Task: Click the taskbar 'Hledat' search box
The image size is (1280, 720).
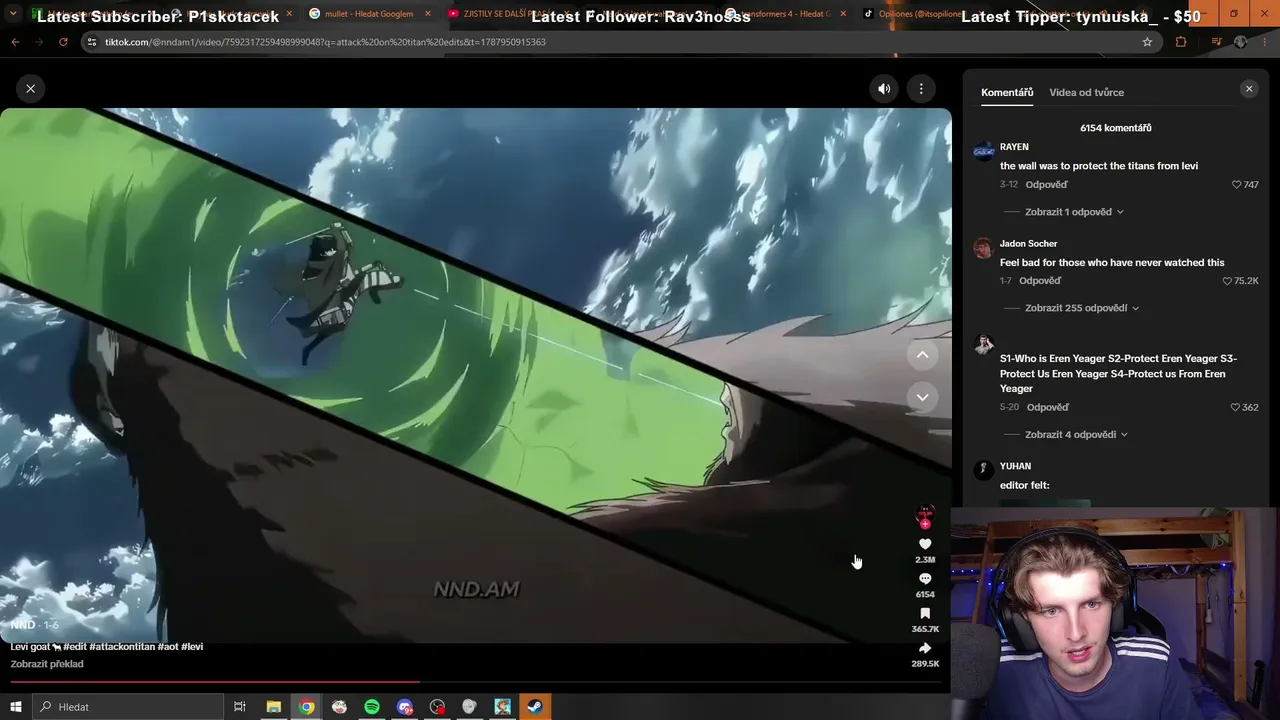Action: [x=127, y=707]
